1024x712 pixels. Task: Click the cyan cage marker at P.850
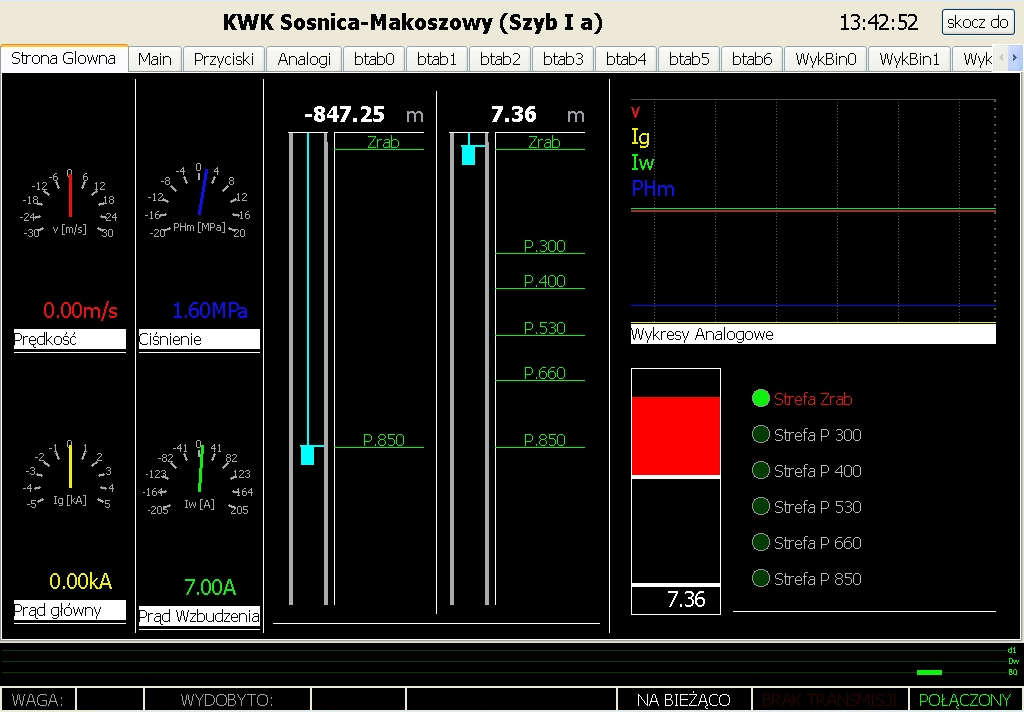tap(308, 455)
